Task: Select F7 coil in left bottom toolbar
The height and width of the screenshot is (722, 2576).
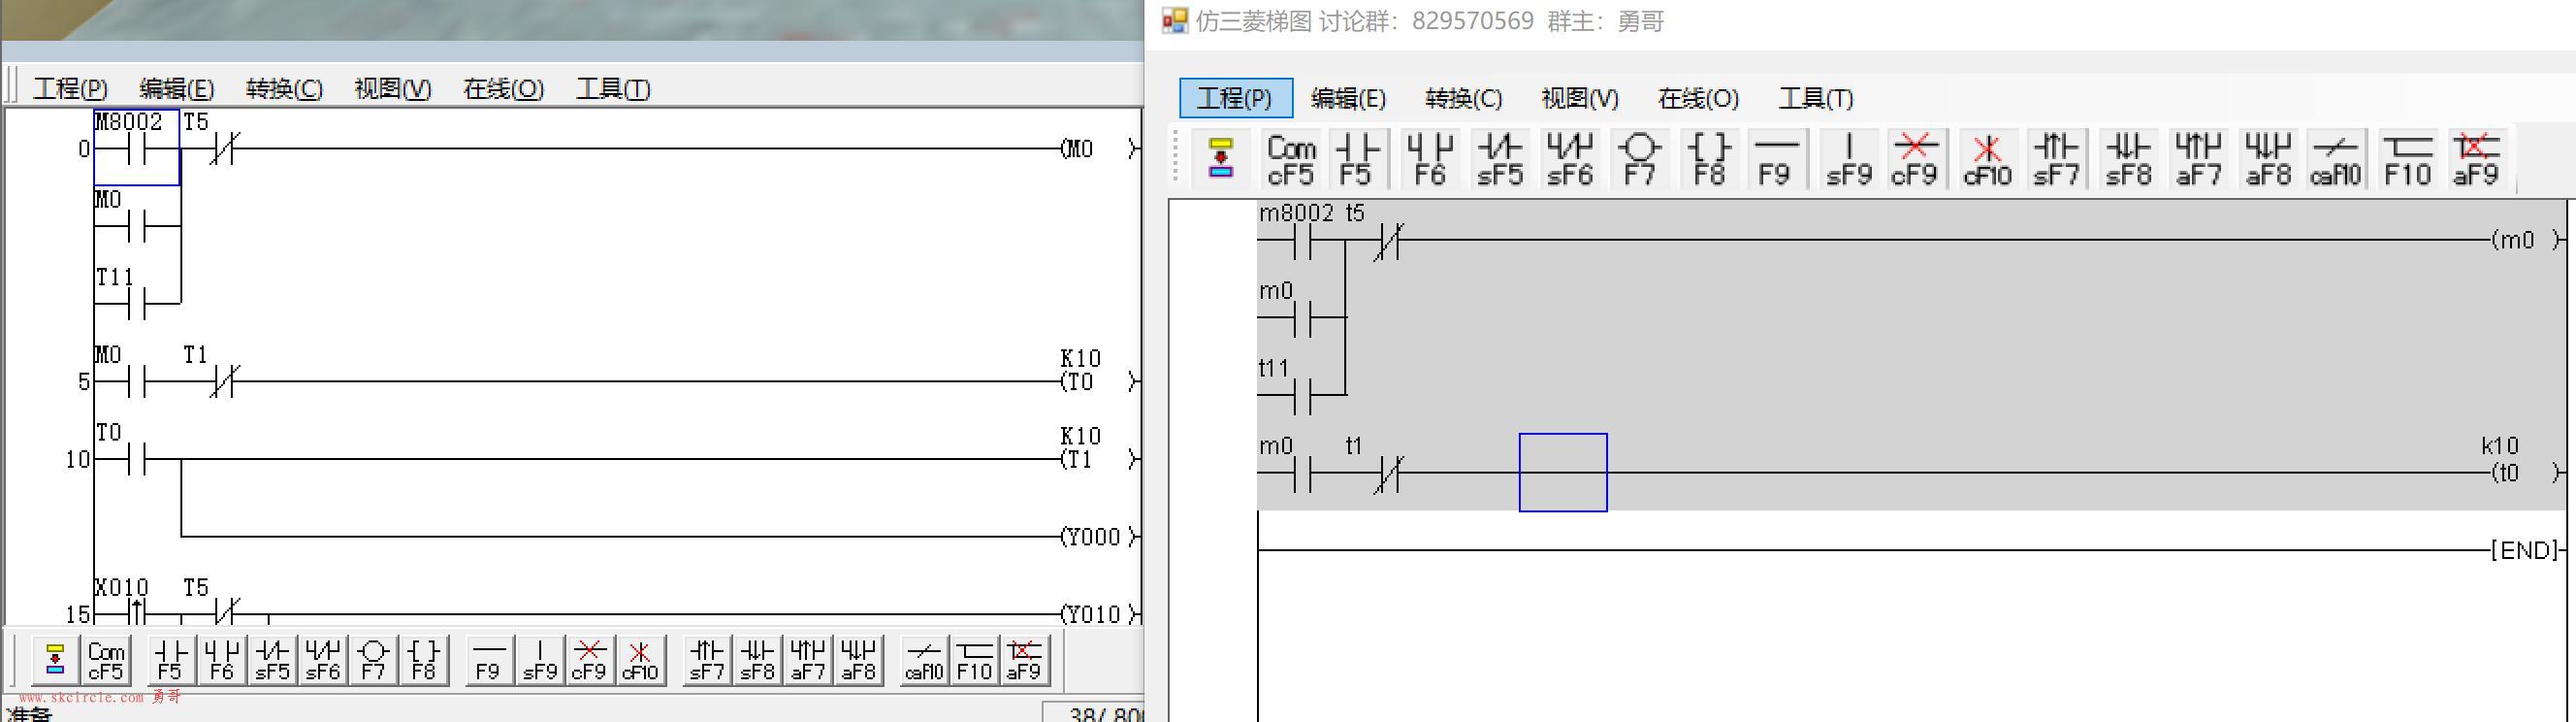Action: tap(373, 660)
